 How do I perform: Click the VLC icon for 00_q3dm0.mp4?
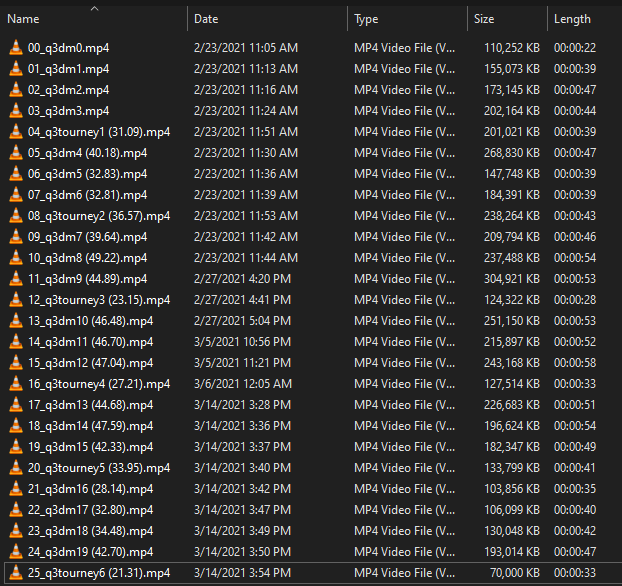point(16,48)
